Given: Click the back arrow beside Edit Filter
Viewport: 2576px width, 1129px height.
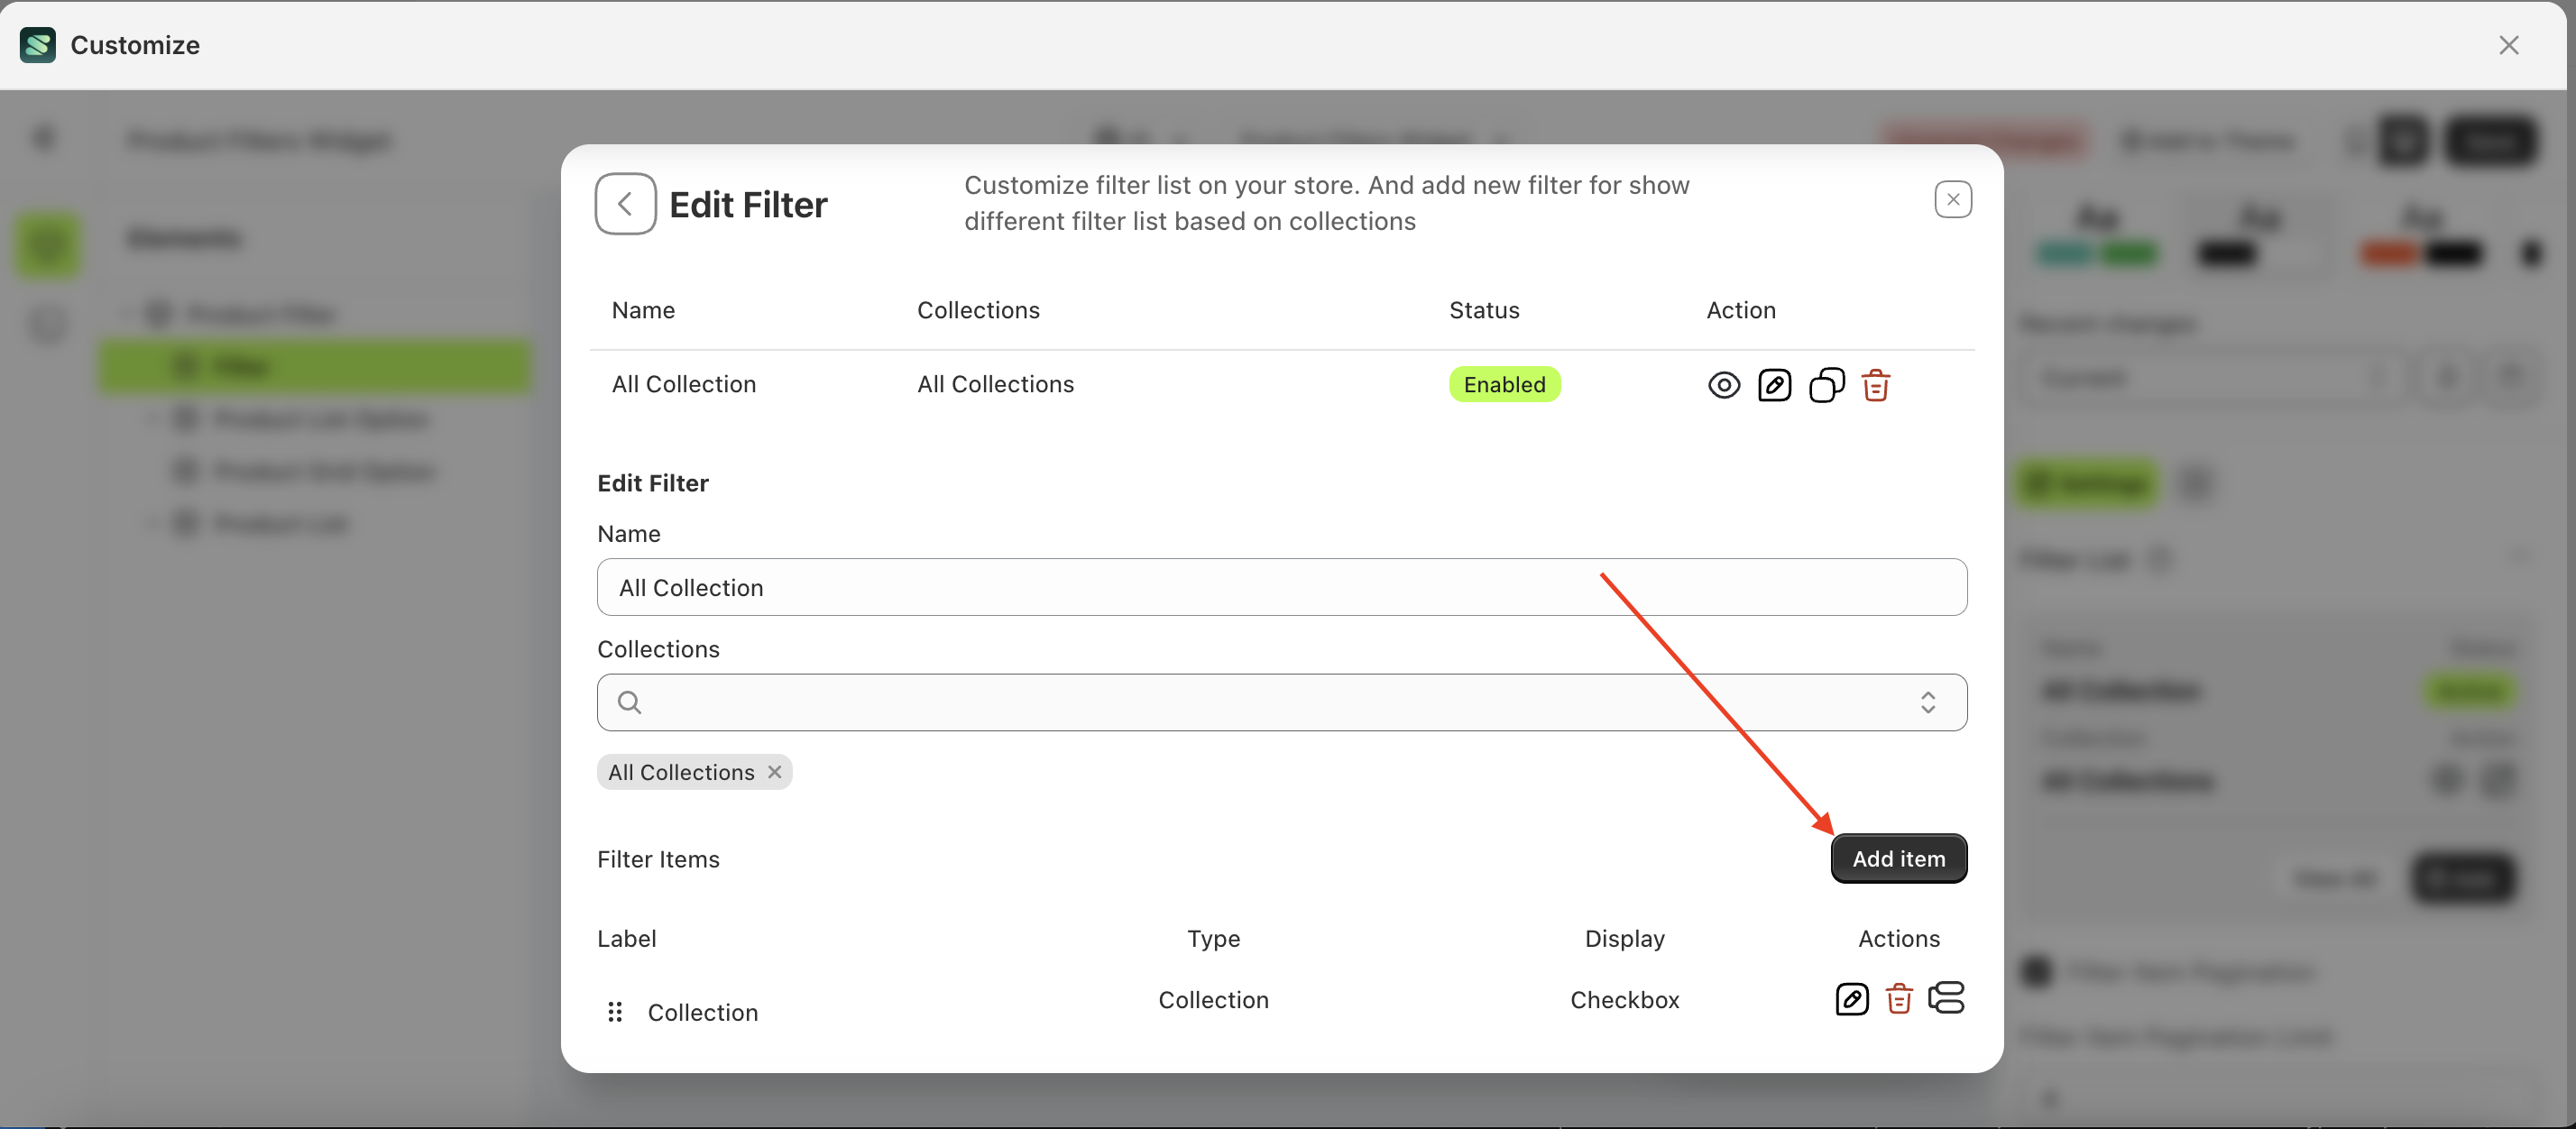Looking at the screenshot, I should (x=625, y=204).
